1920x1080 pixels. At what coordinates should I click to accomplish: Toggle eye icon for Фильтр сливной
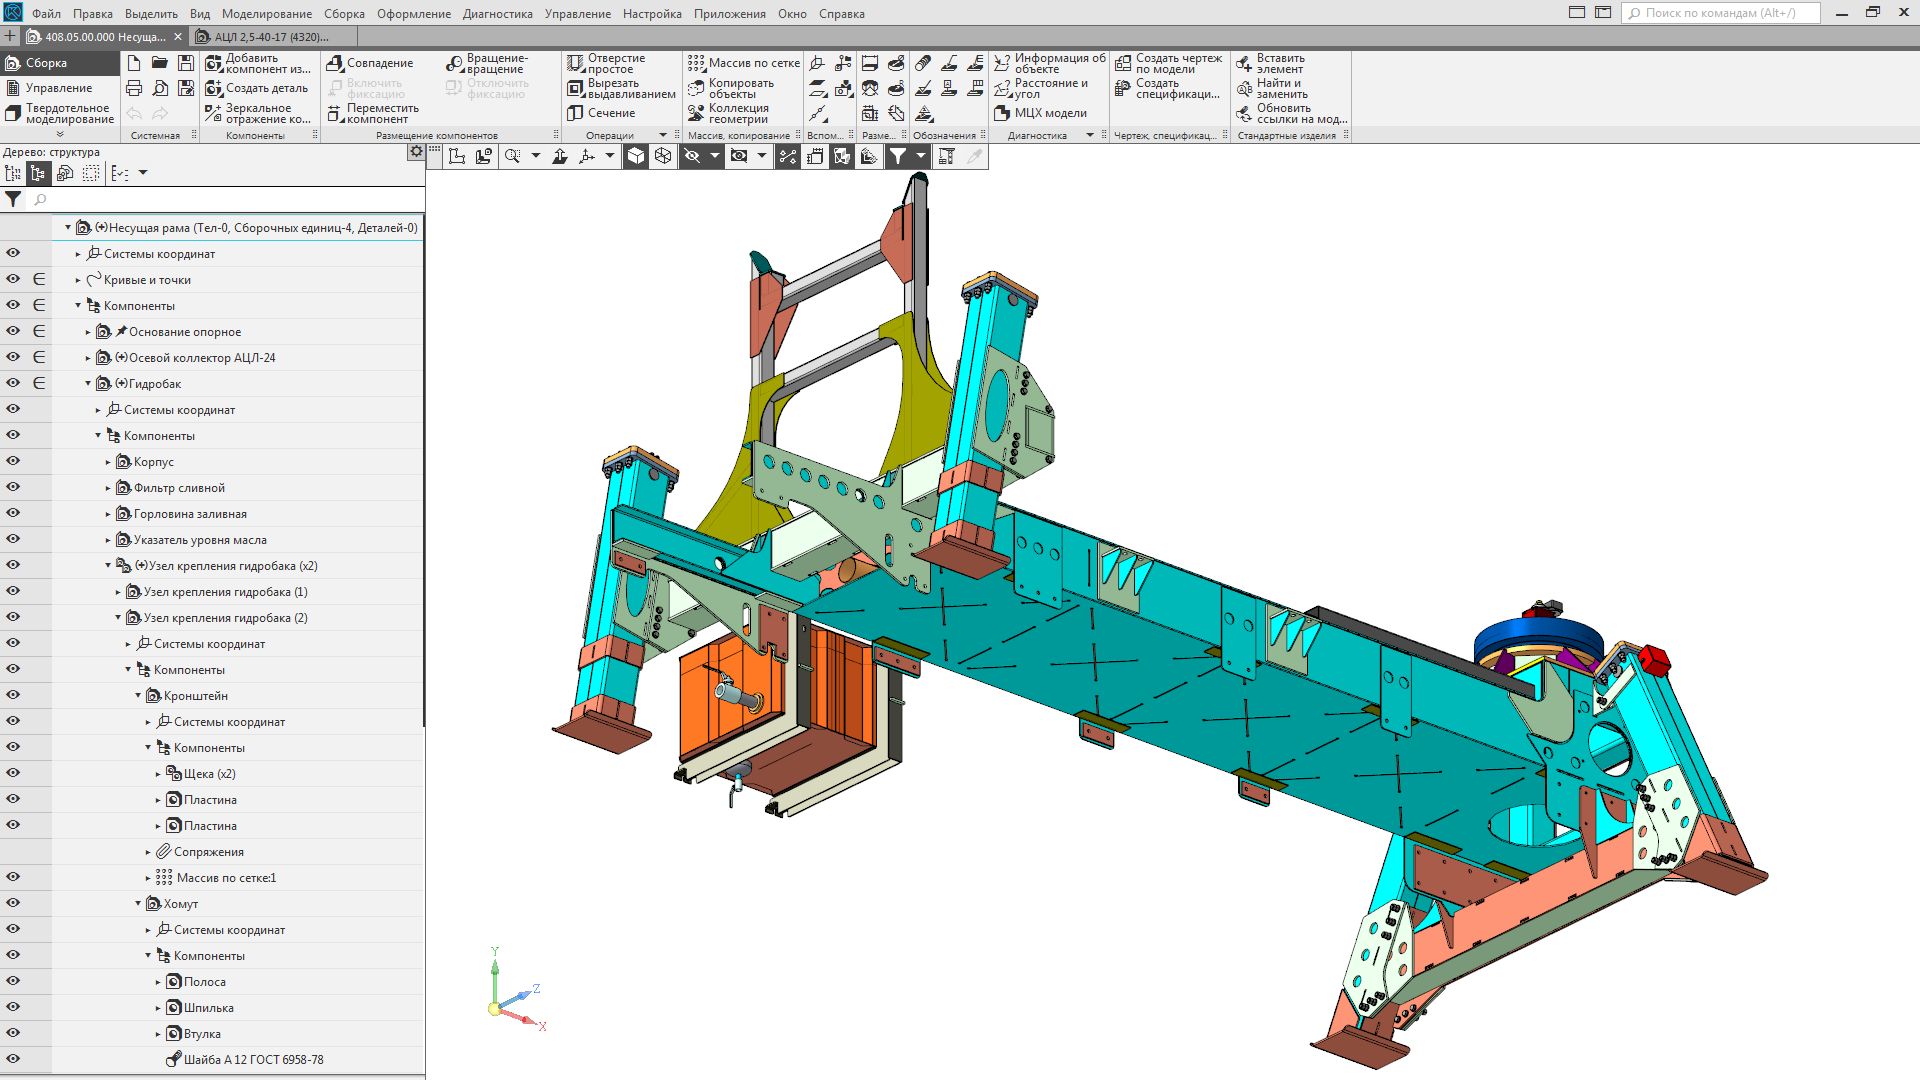pos(13,487)
